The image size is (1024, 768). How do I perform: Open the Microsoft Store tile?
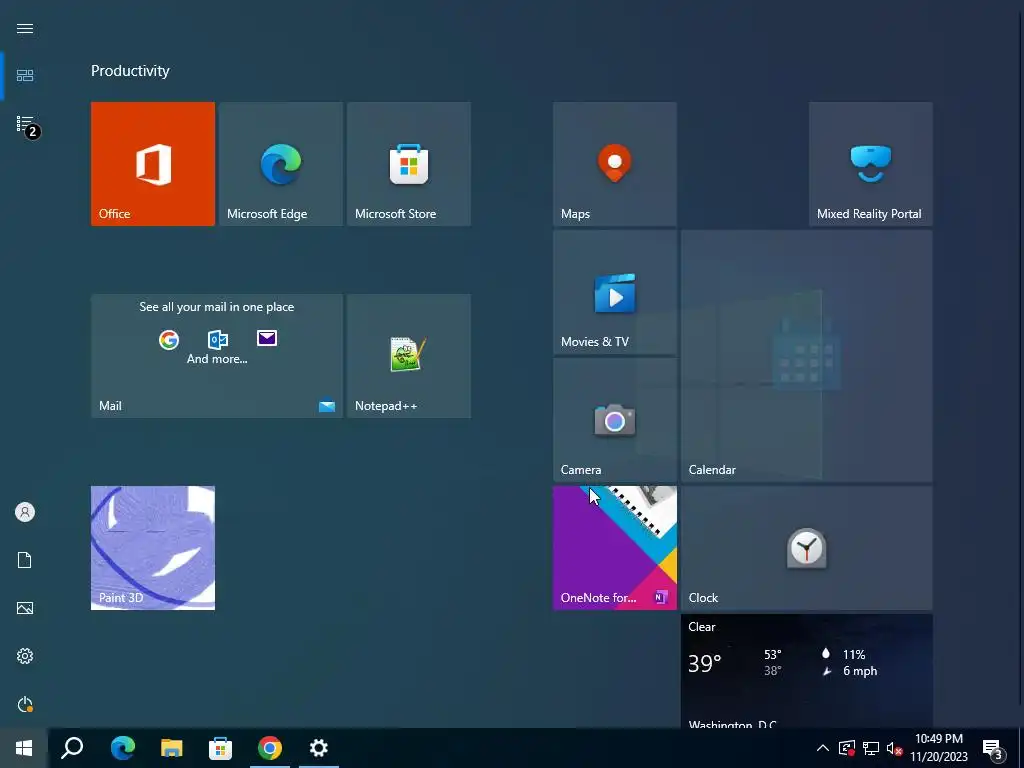tap(409, 164)
